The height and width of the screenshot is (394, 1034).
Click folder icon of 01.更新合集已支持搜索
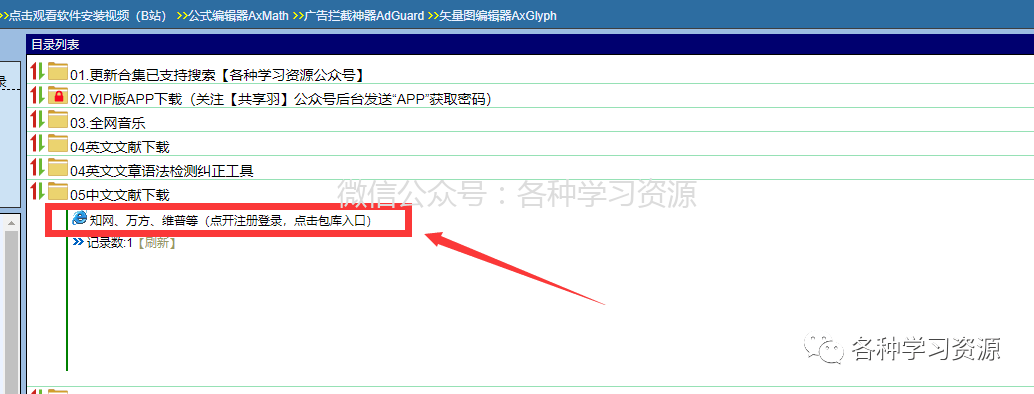58,72
